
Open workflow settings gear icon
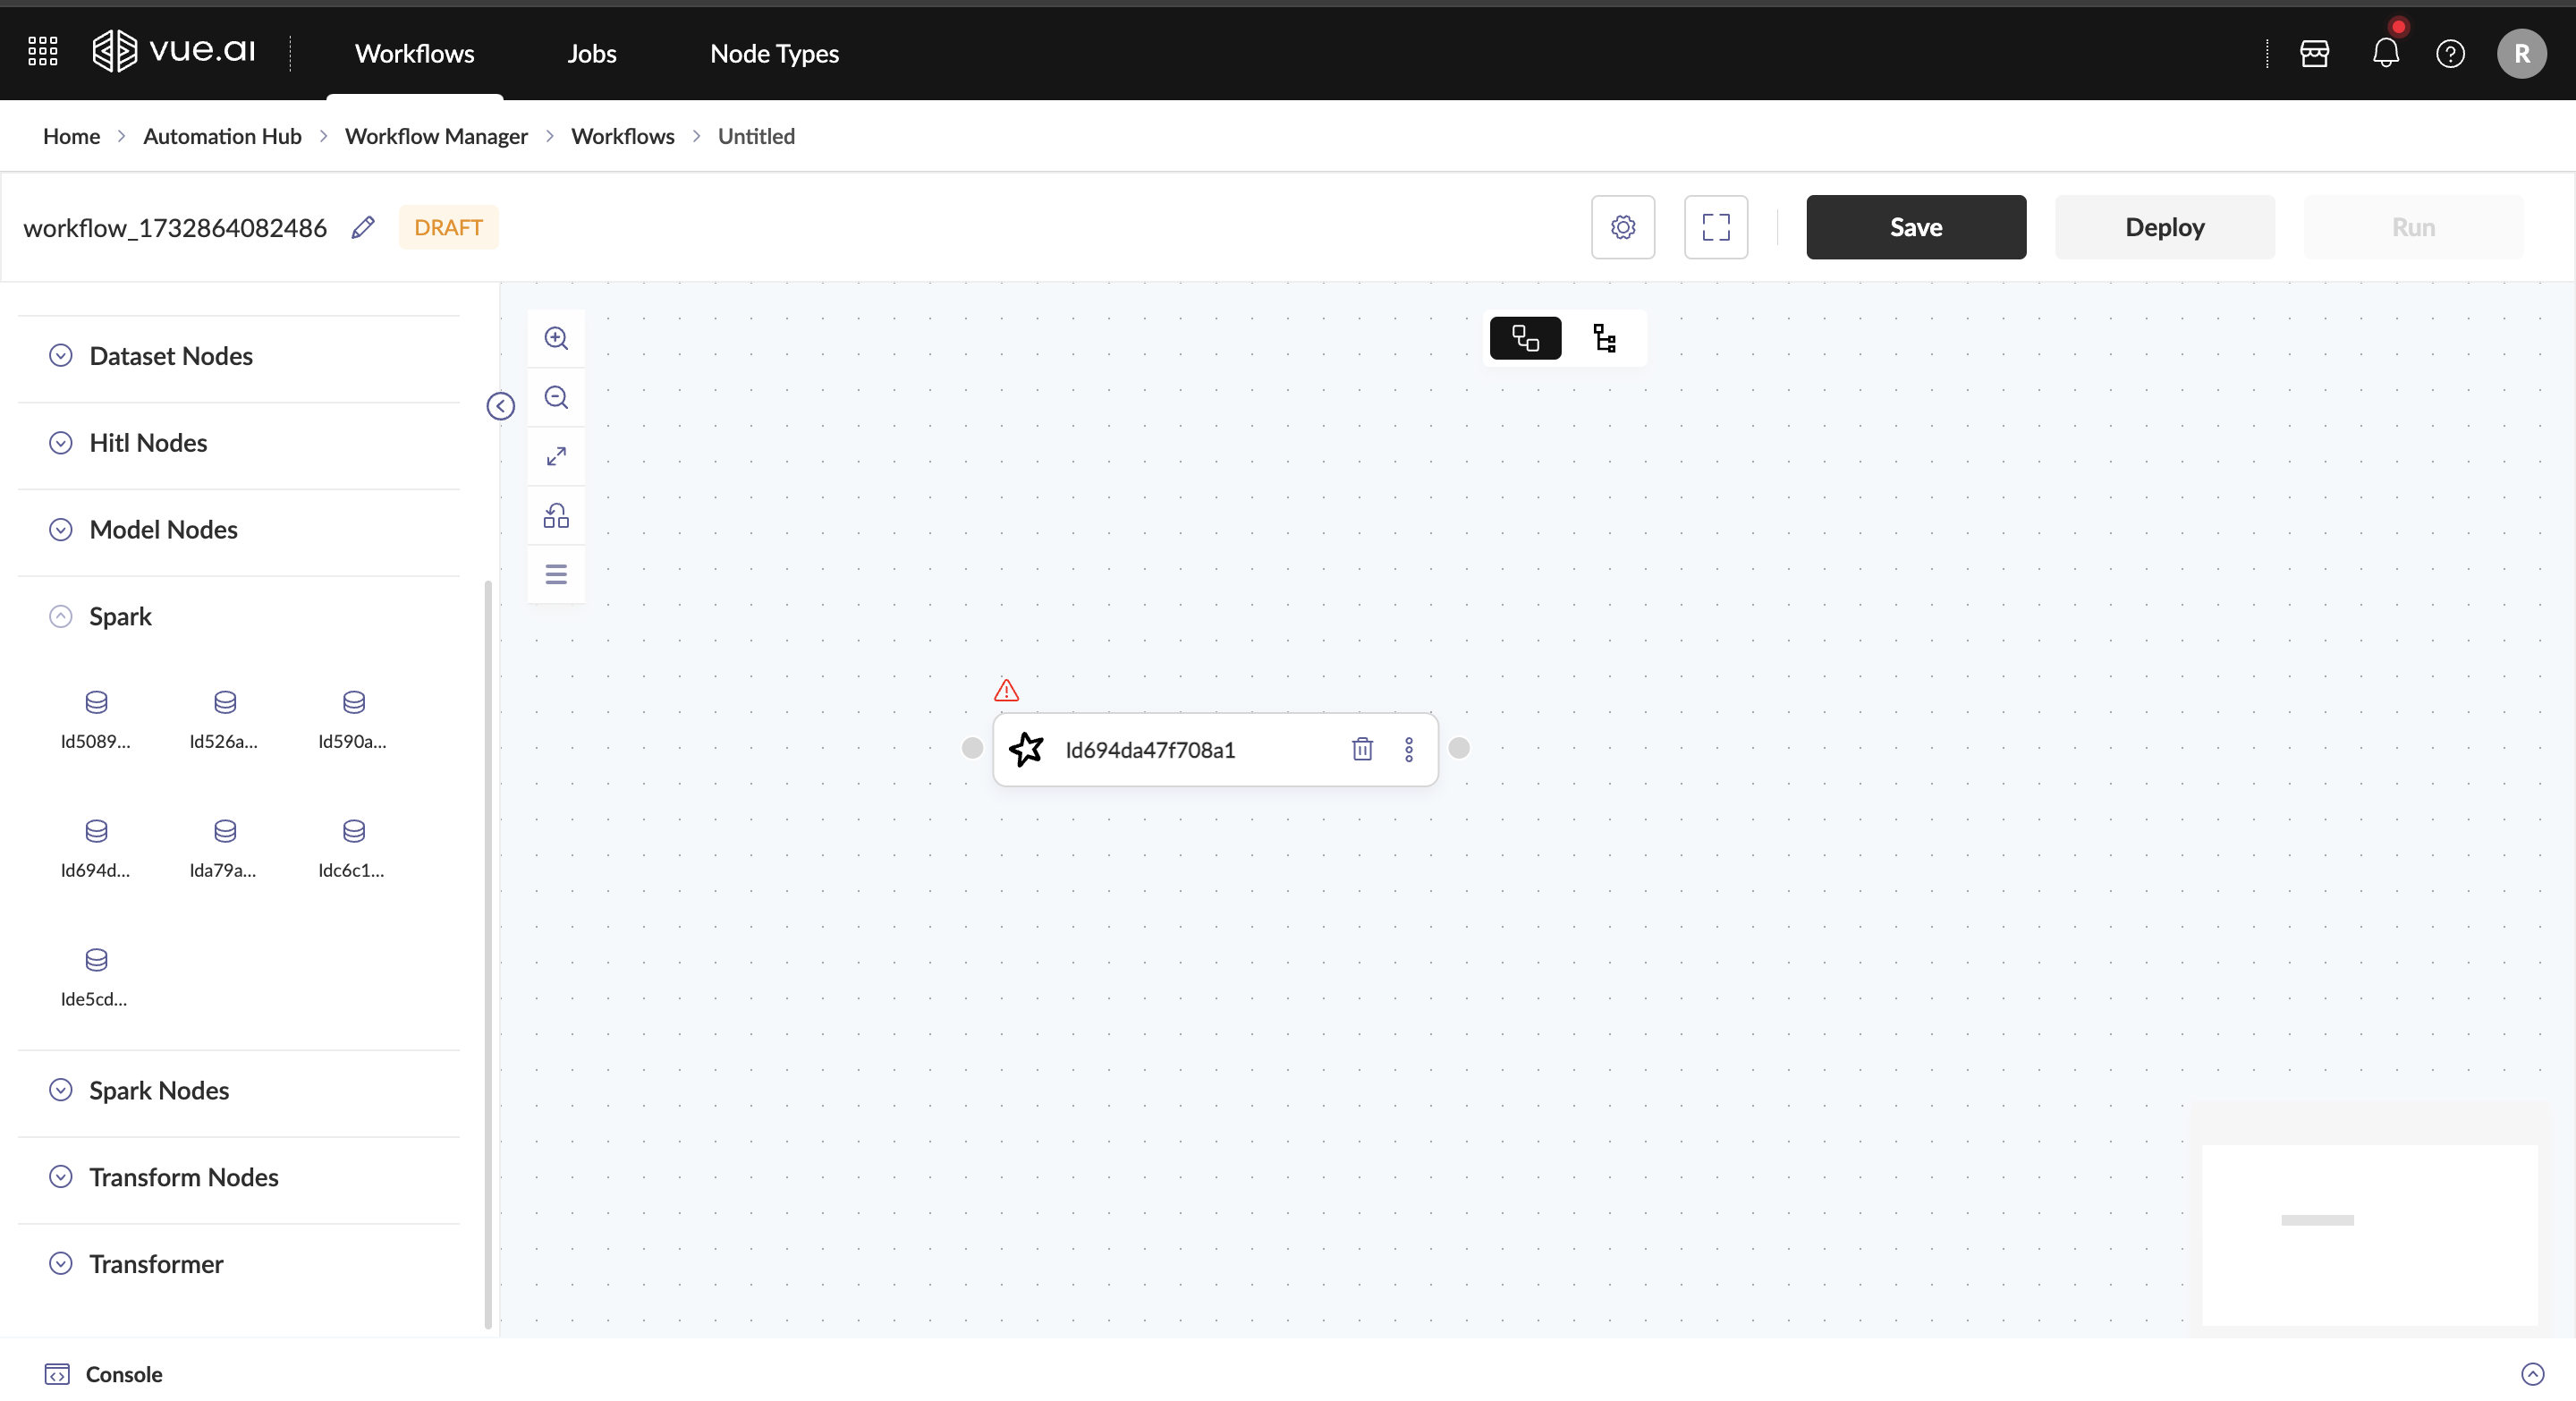(1622, 227)
